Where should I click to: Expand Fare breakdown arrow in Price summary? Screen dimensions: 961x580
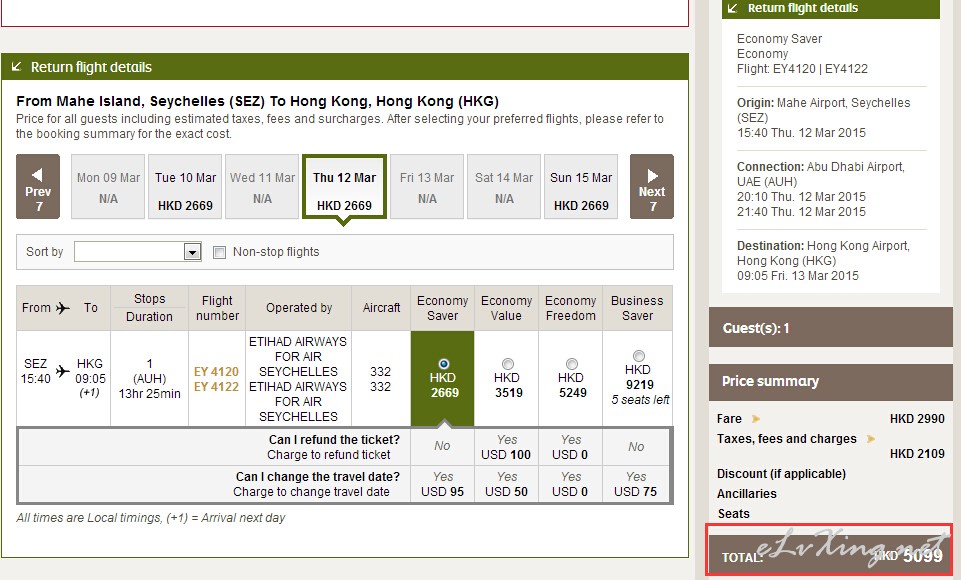pyautogui.click(x=756, y=419)
